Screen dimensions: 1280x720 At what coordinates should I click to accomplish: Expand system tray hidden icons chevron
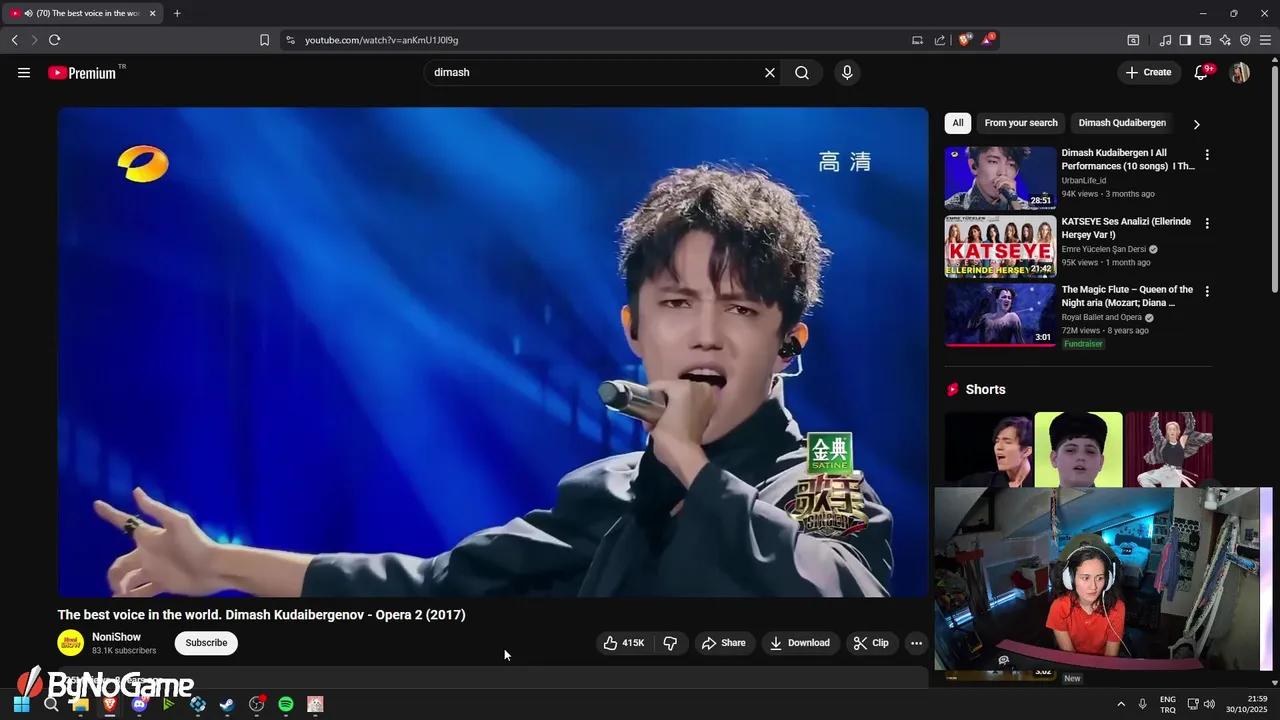1121,704
